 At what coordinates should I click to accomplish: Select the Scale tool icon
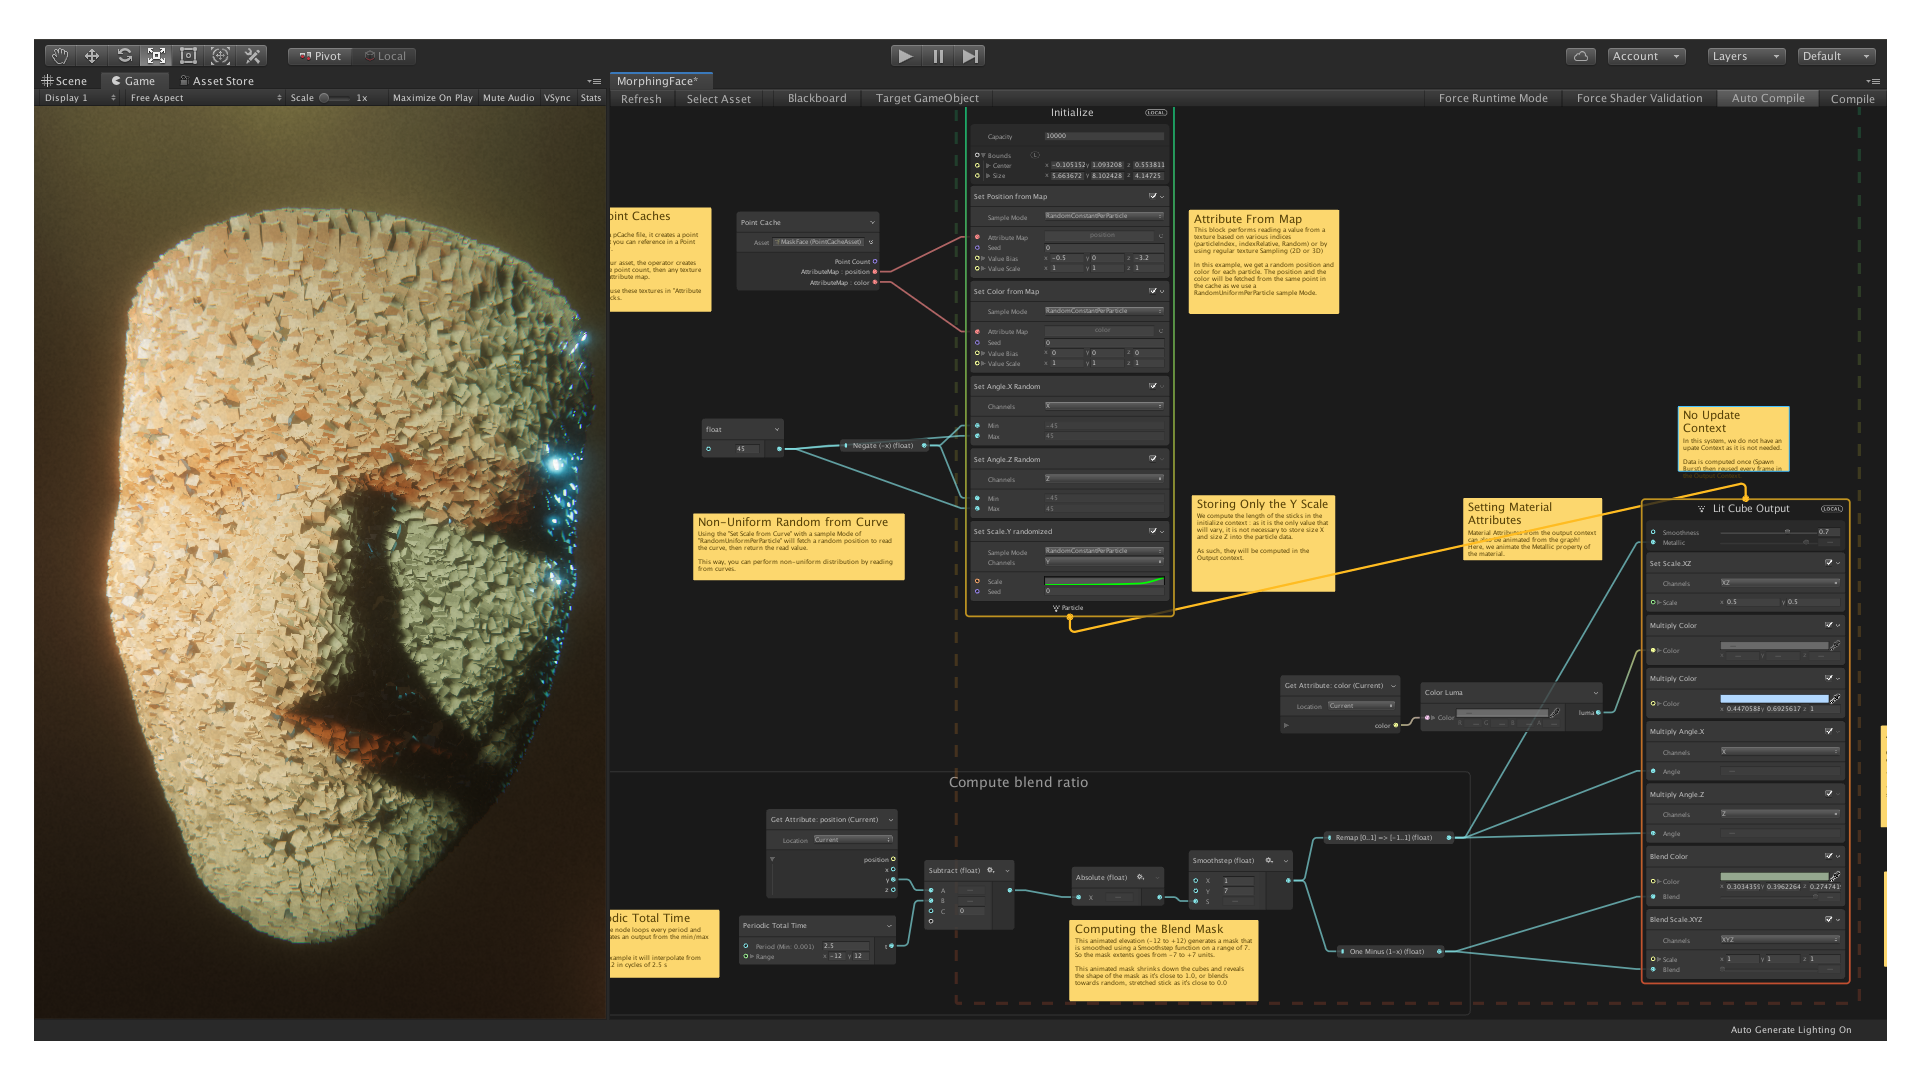[x=156, y=56]
